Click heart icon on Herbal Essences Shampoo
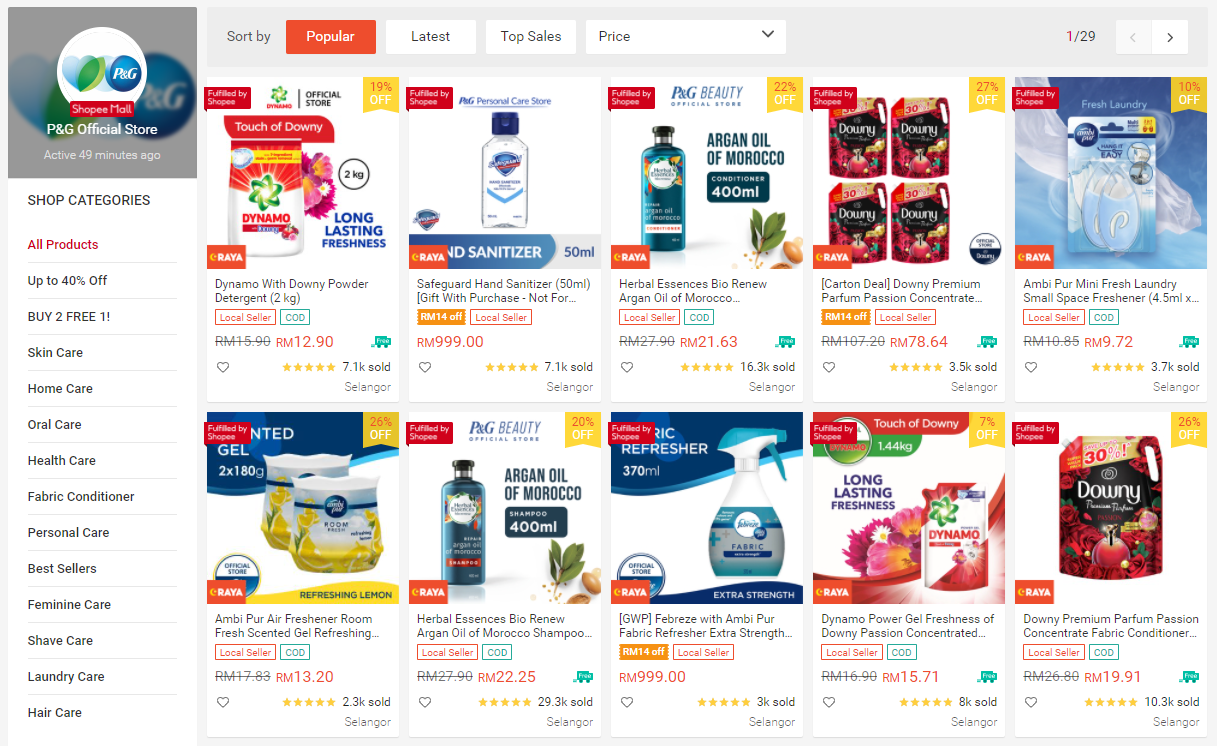 425,702
